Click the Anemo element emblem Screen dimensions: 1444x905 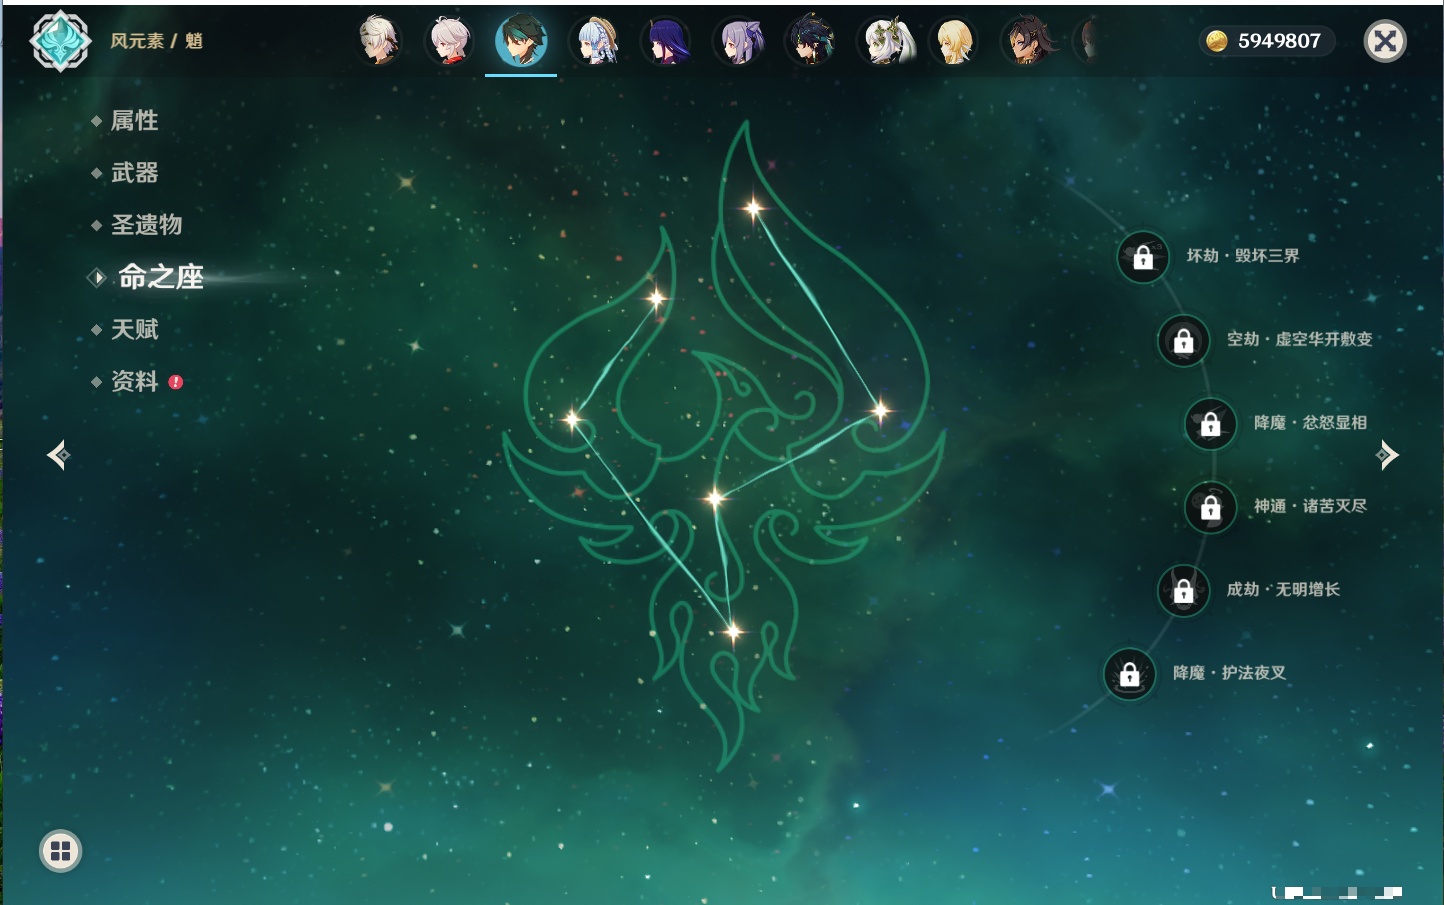click(x=60, y=41)
